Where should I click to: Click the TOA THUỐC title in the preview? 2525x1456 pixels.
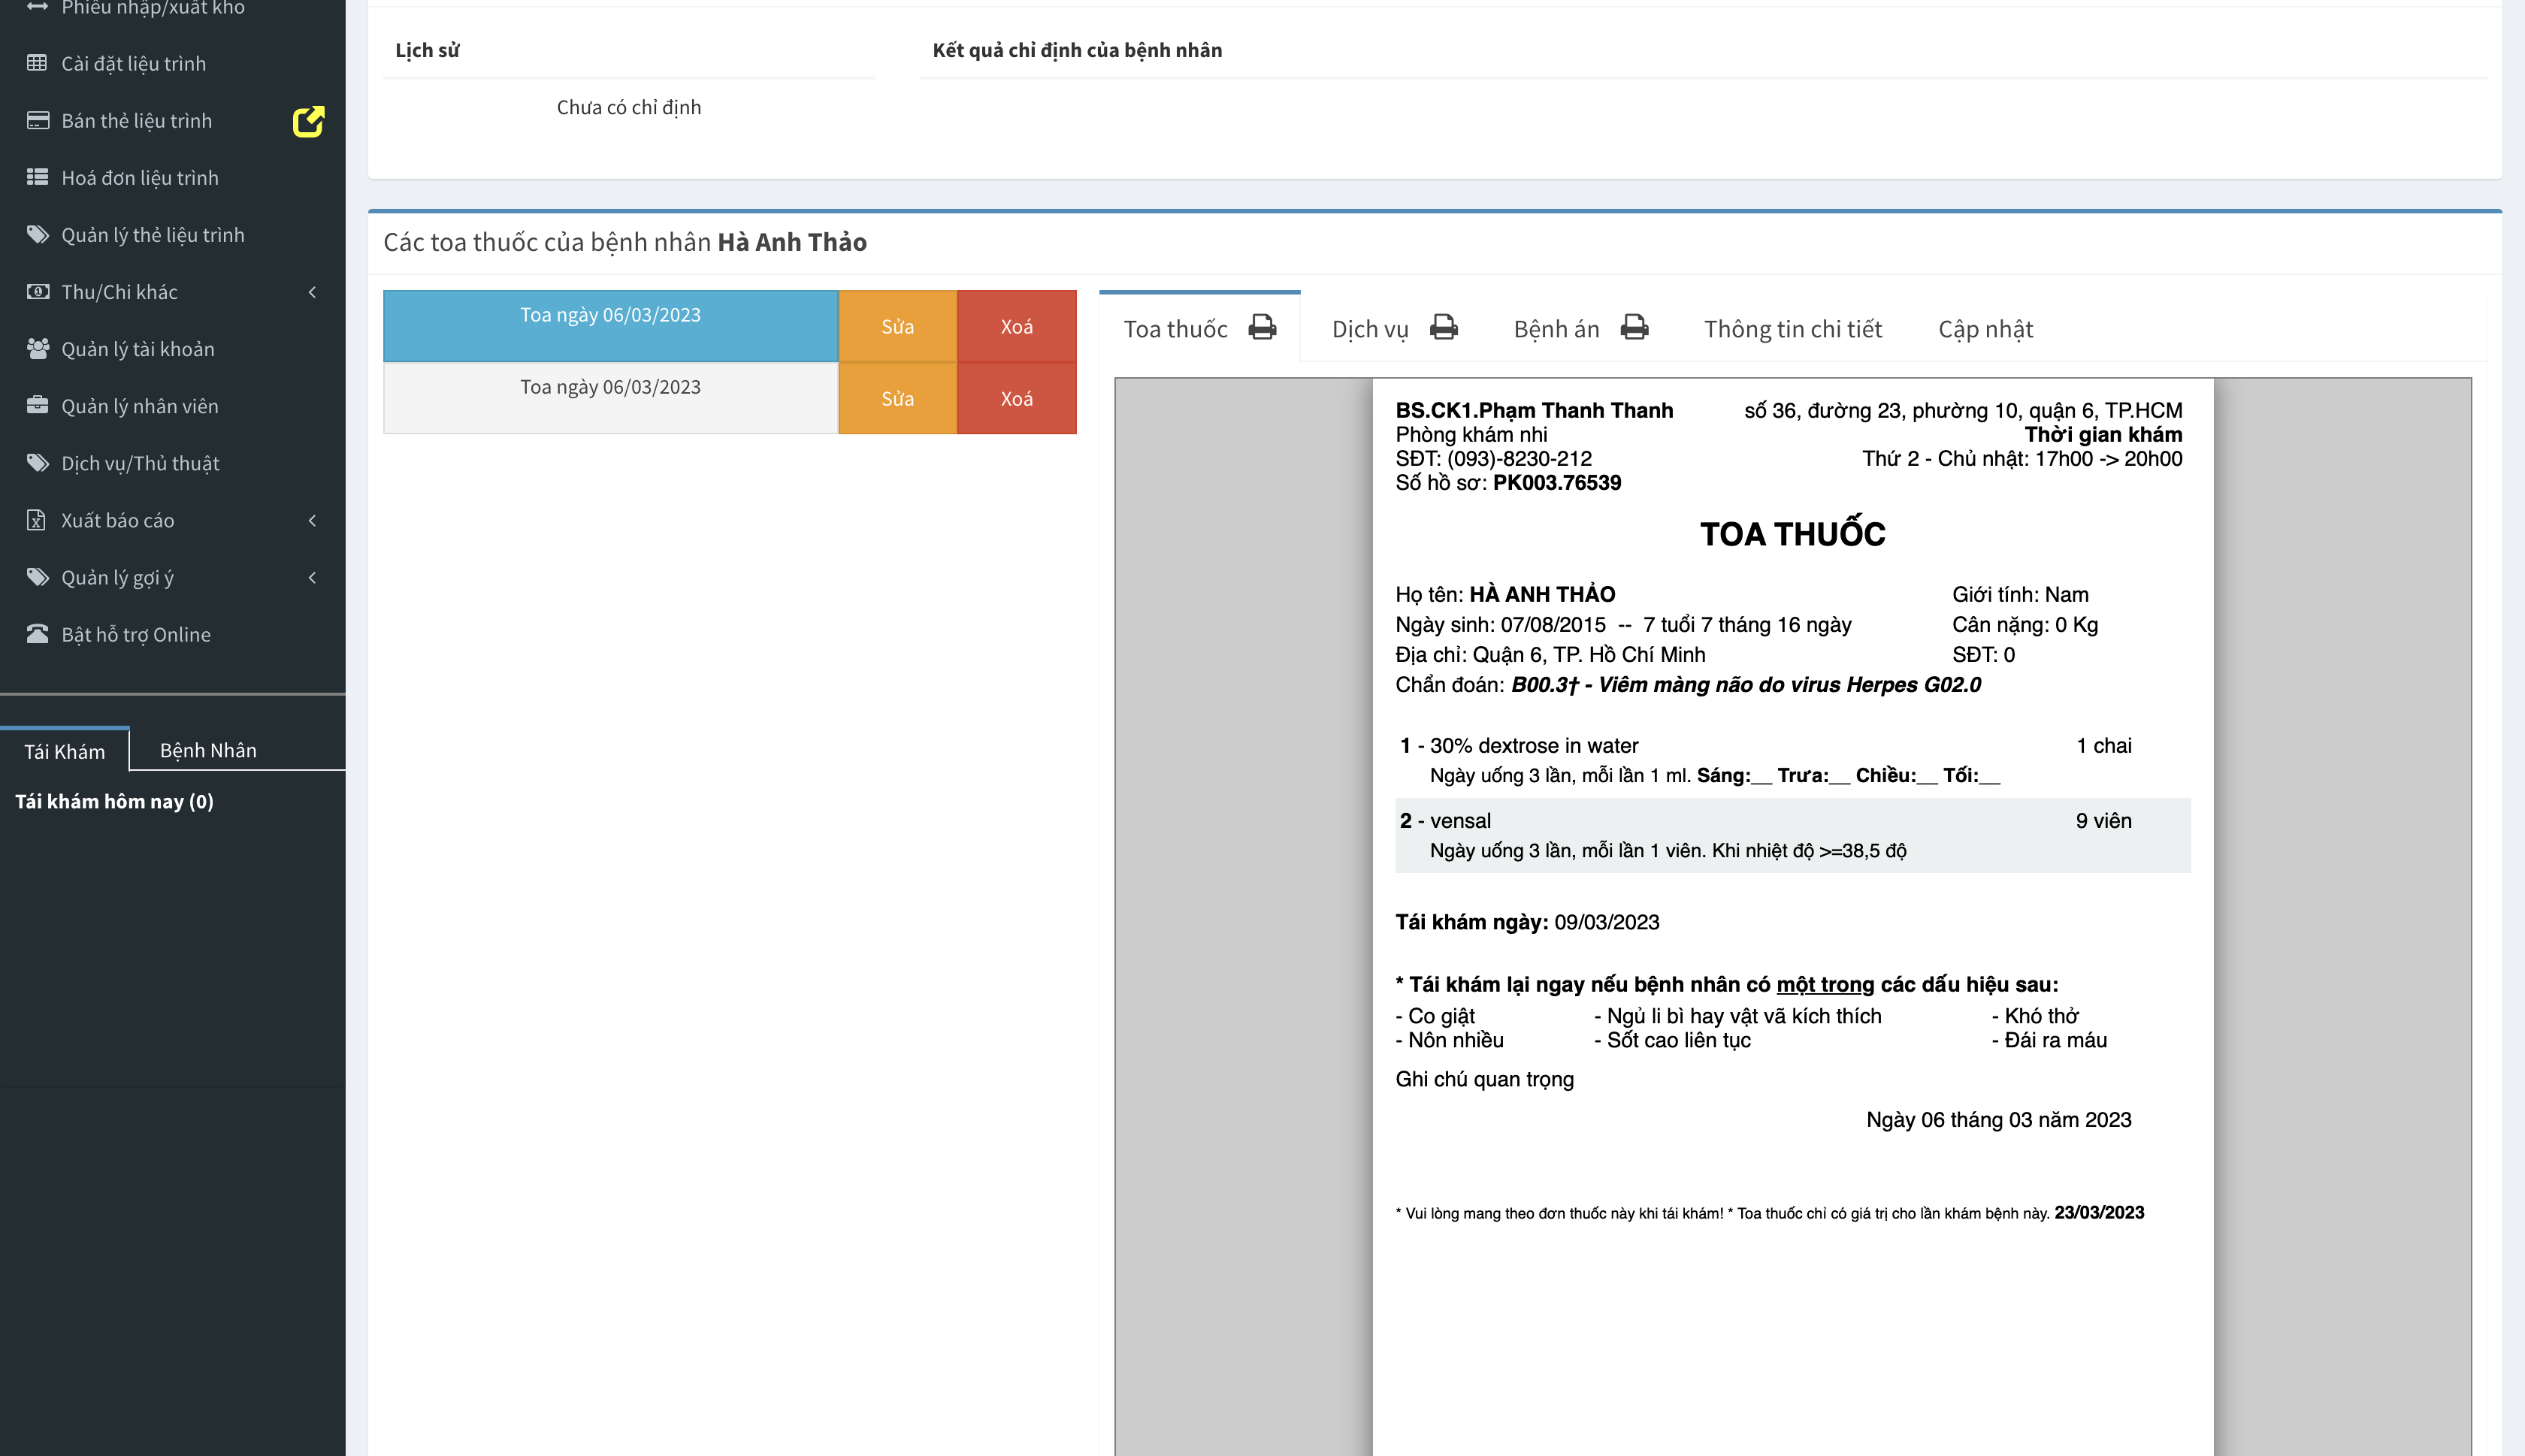point(1792,534)
